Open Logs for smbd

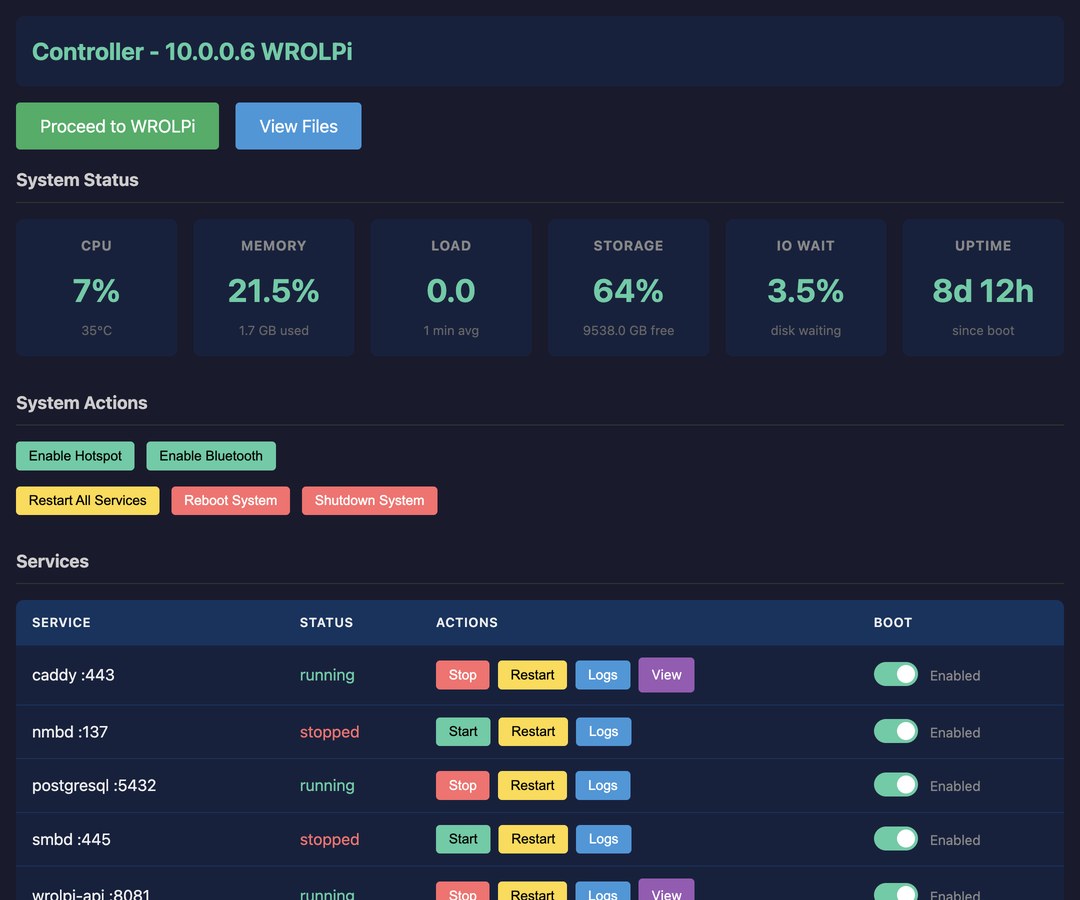[x=603, y=839]
